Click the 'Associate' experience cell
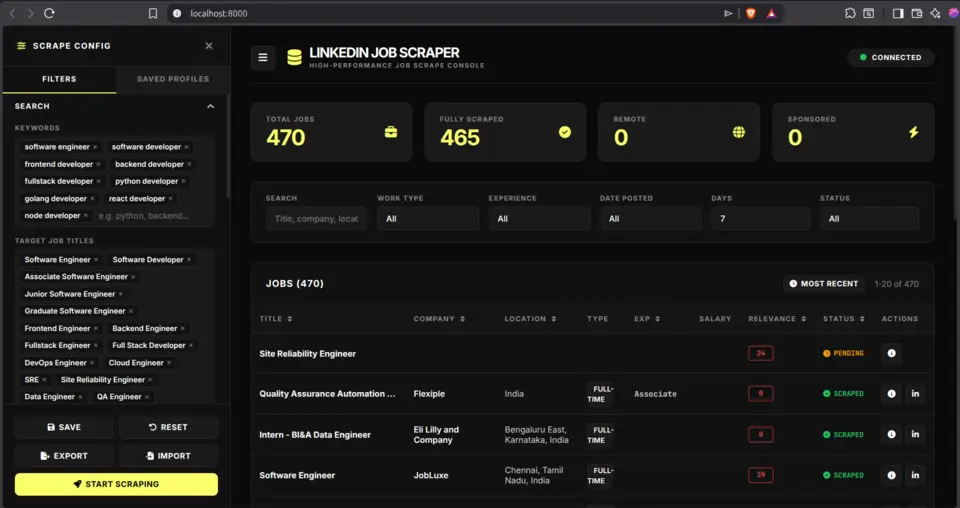Image resolution: width=960 pixels, height=508 pixels. pos(655,394)
